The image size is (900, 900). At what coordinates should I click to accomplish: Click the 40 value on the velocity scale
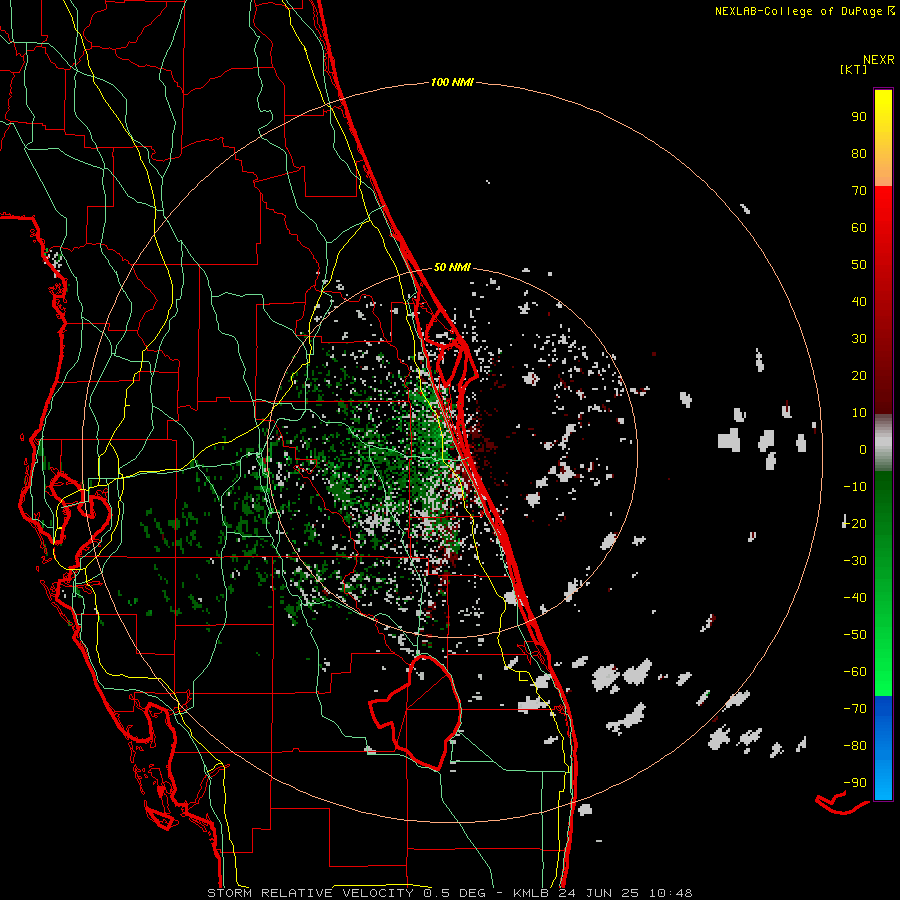[x=859, y=301]
